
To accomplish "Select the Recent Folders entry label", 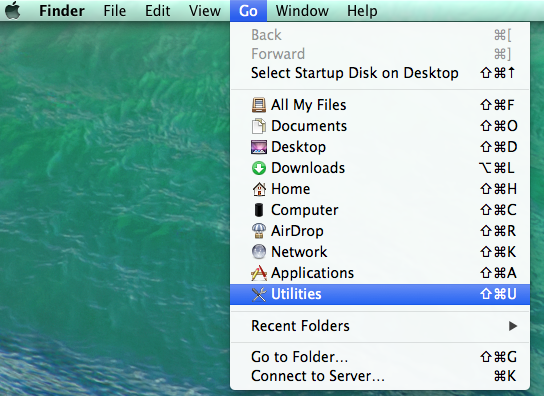I will (x=300, y=326).
